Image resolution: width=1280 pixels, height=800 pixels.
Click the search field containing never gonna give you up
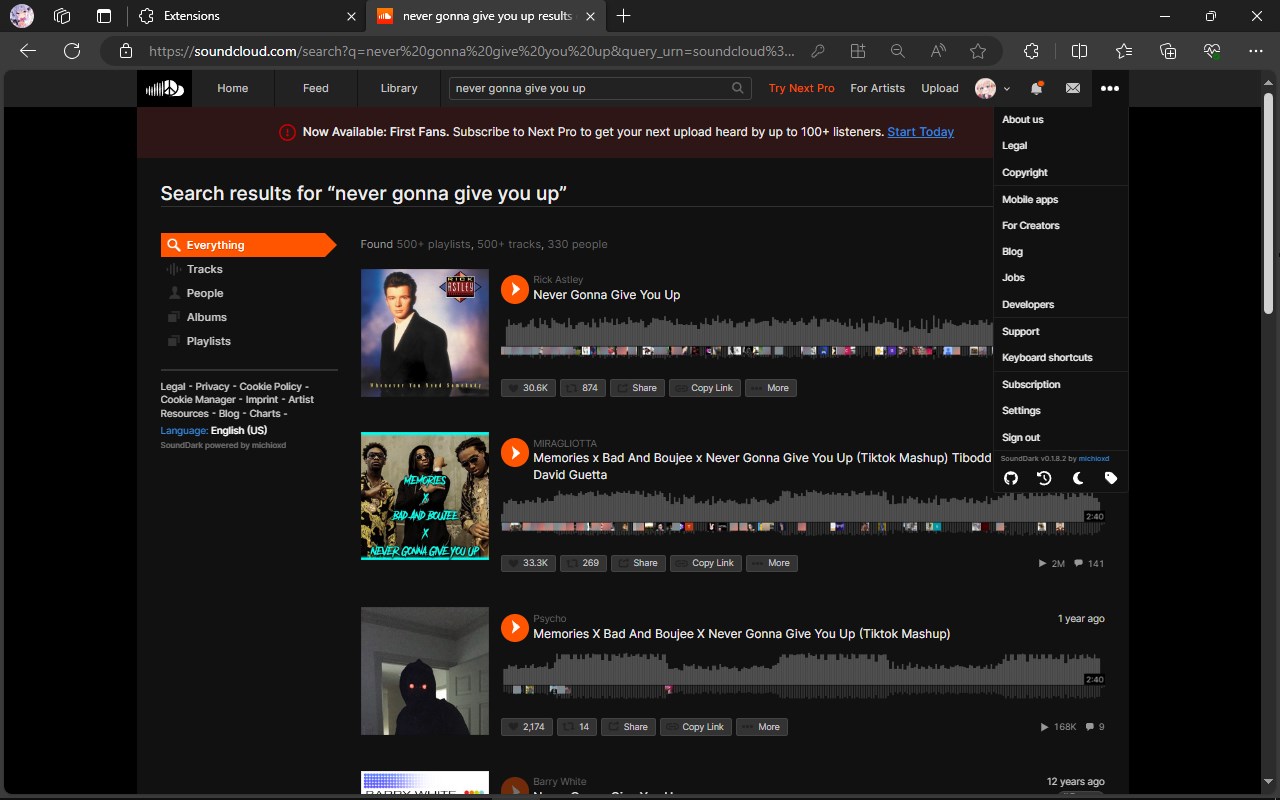point(600,88)
